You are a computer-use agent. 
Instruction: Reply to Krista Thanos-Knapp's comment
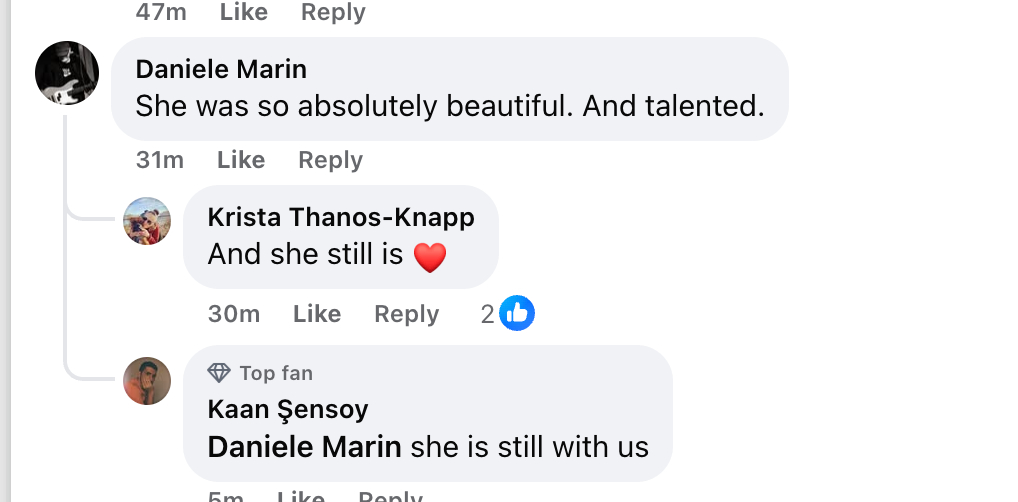coord(406,314)
